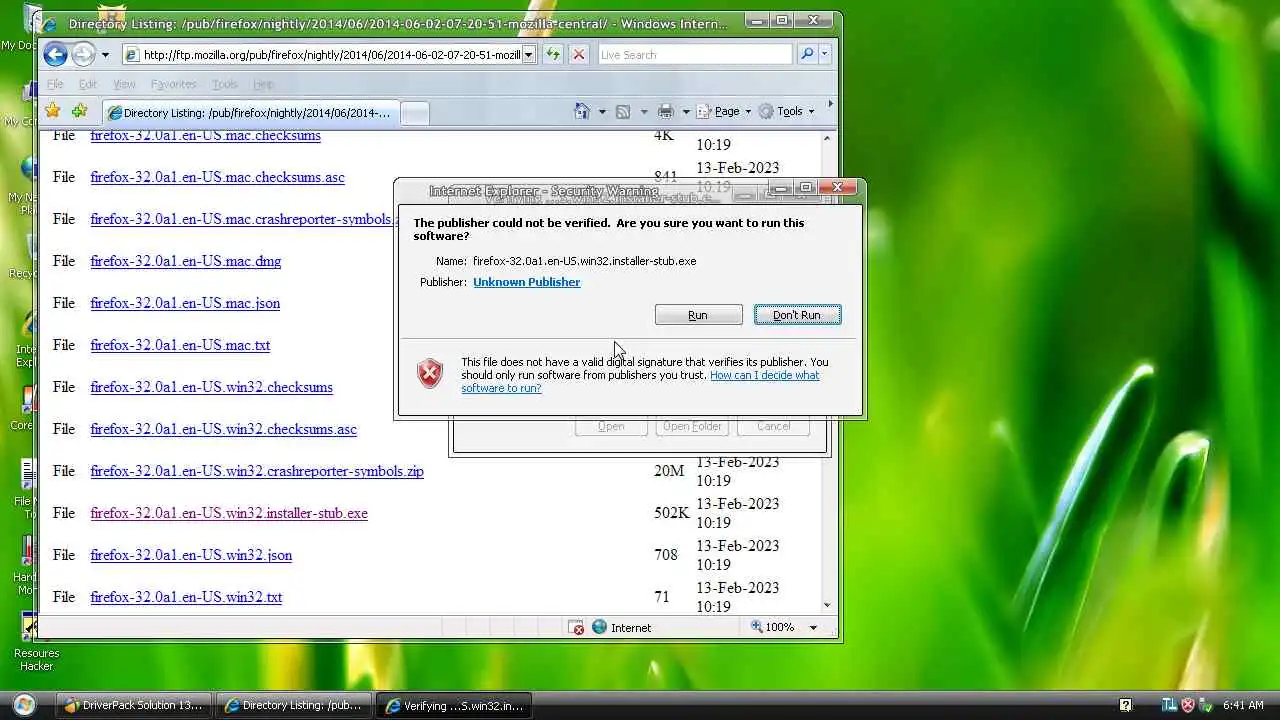Open the Unknown Publisher link
This screenshot has width=1280, height=720.
tap(526, 282)
